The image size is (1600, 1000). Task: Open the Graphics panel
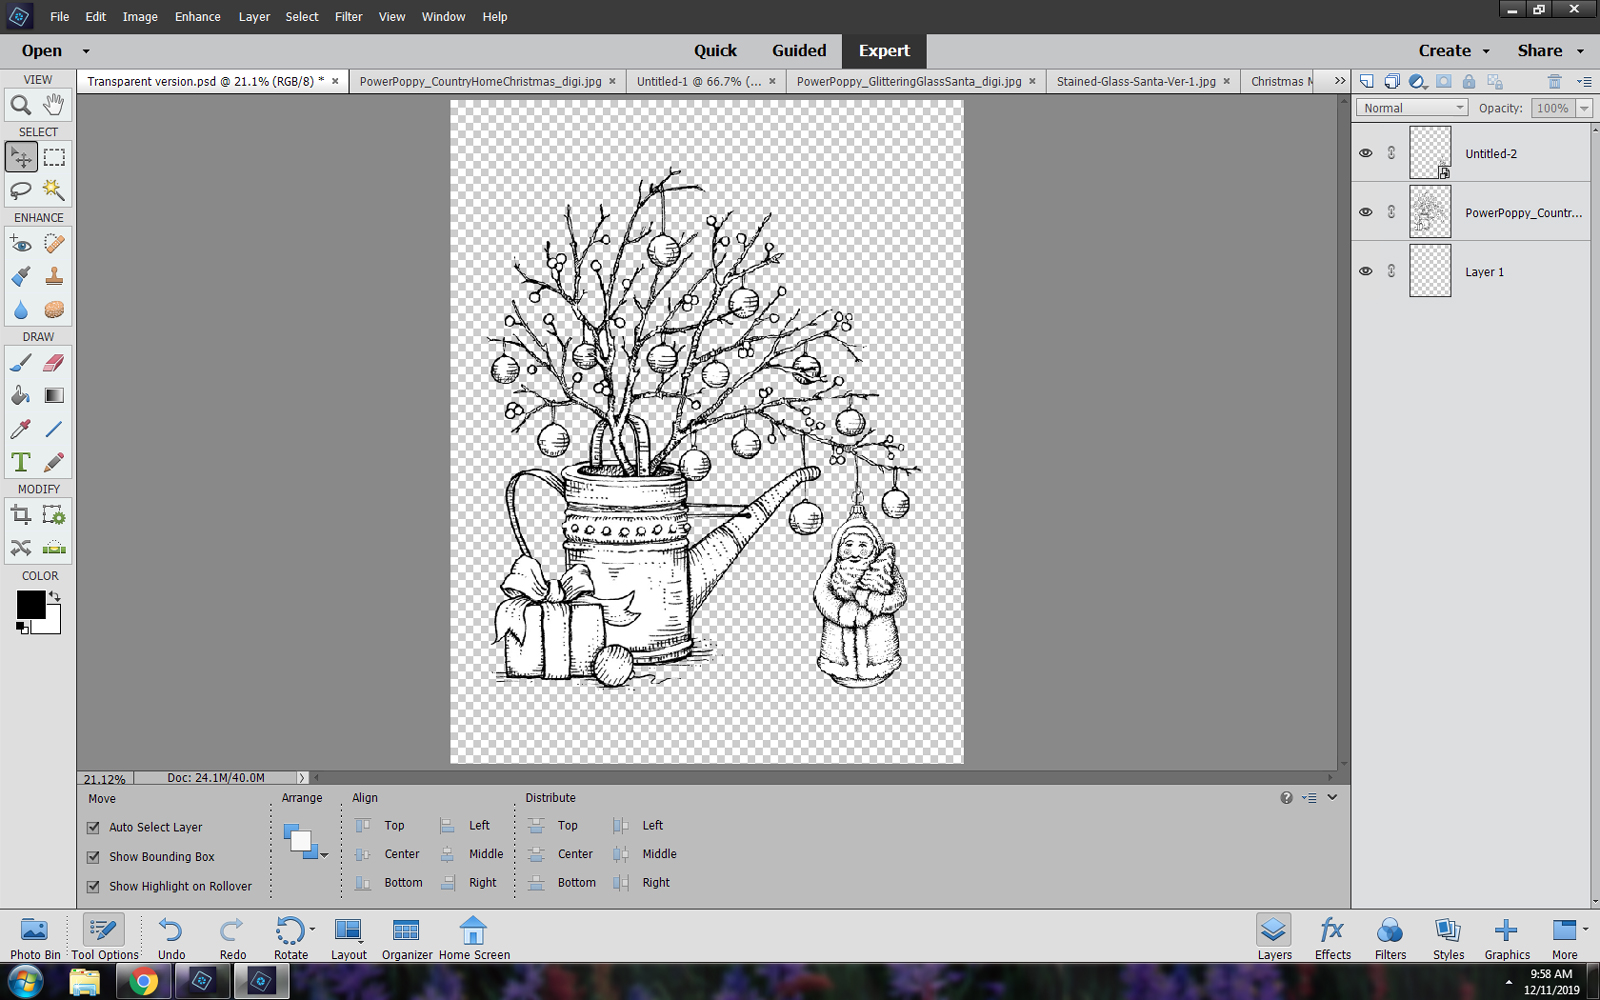(1507, 938)
